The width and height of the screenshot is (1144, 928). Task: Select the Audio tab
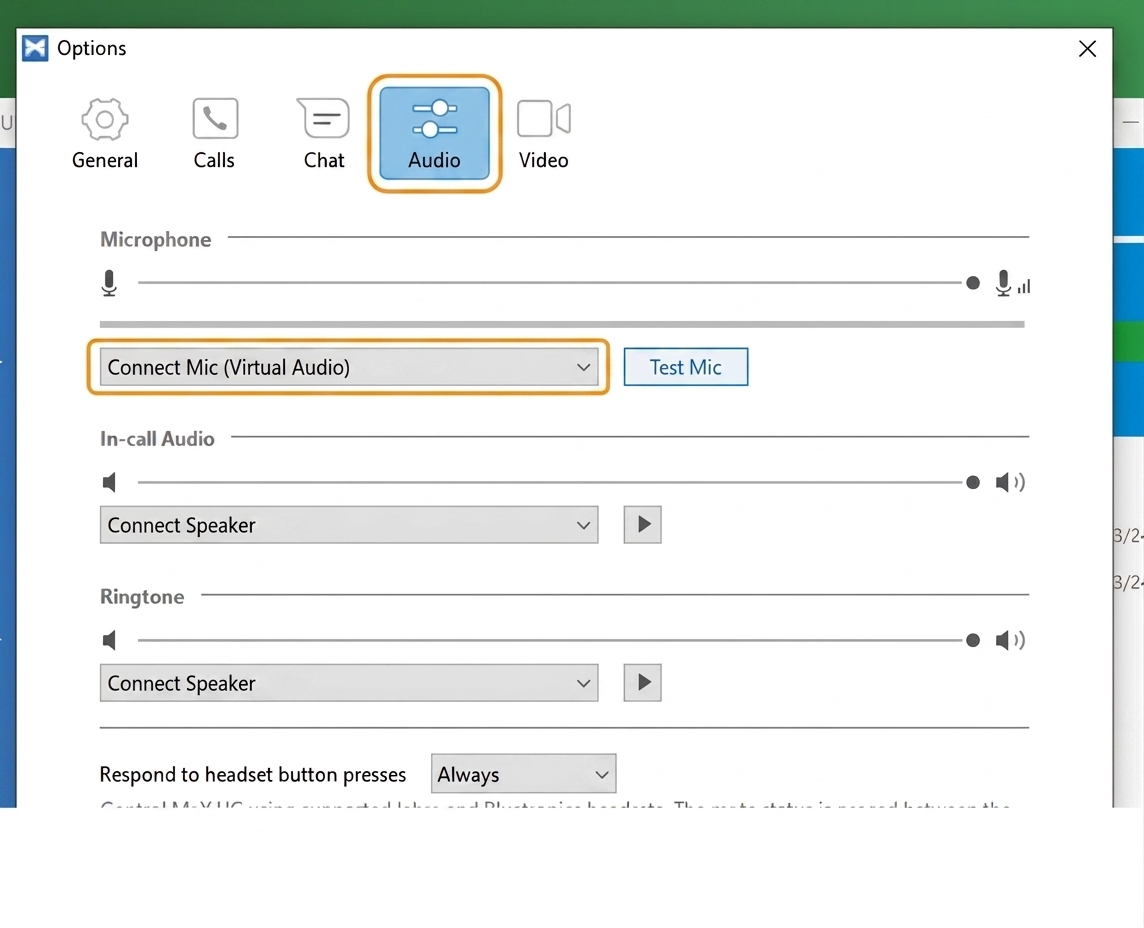(434, 134)
